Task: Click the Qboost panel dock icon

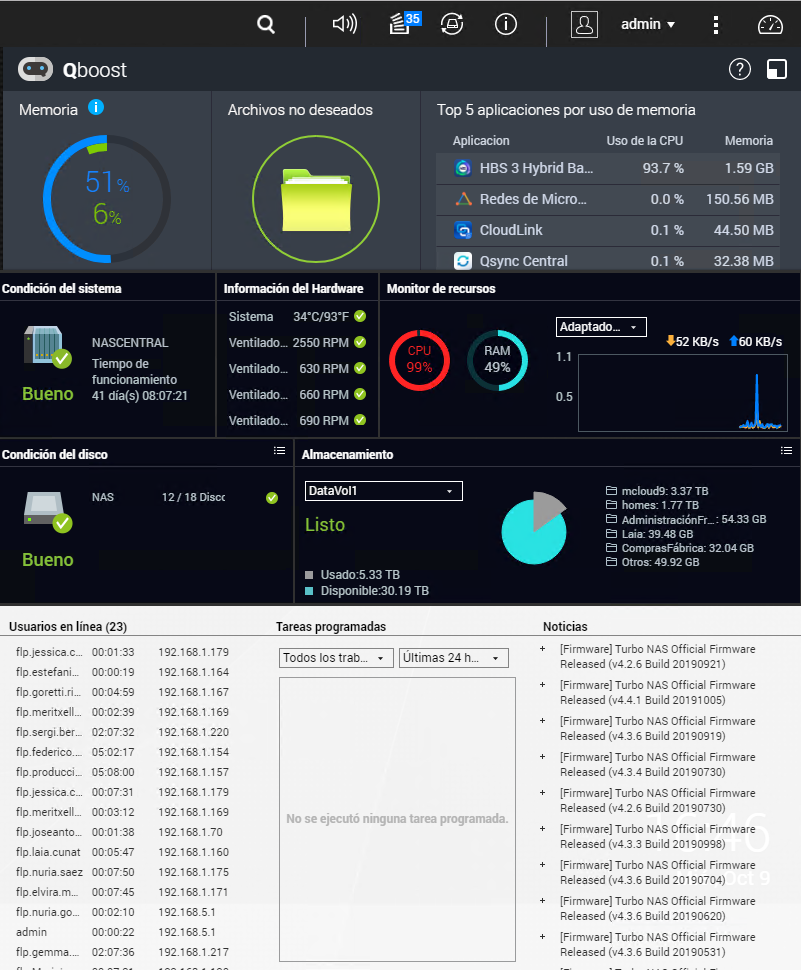Action: (x=776, y=69)
